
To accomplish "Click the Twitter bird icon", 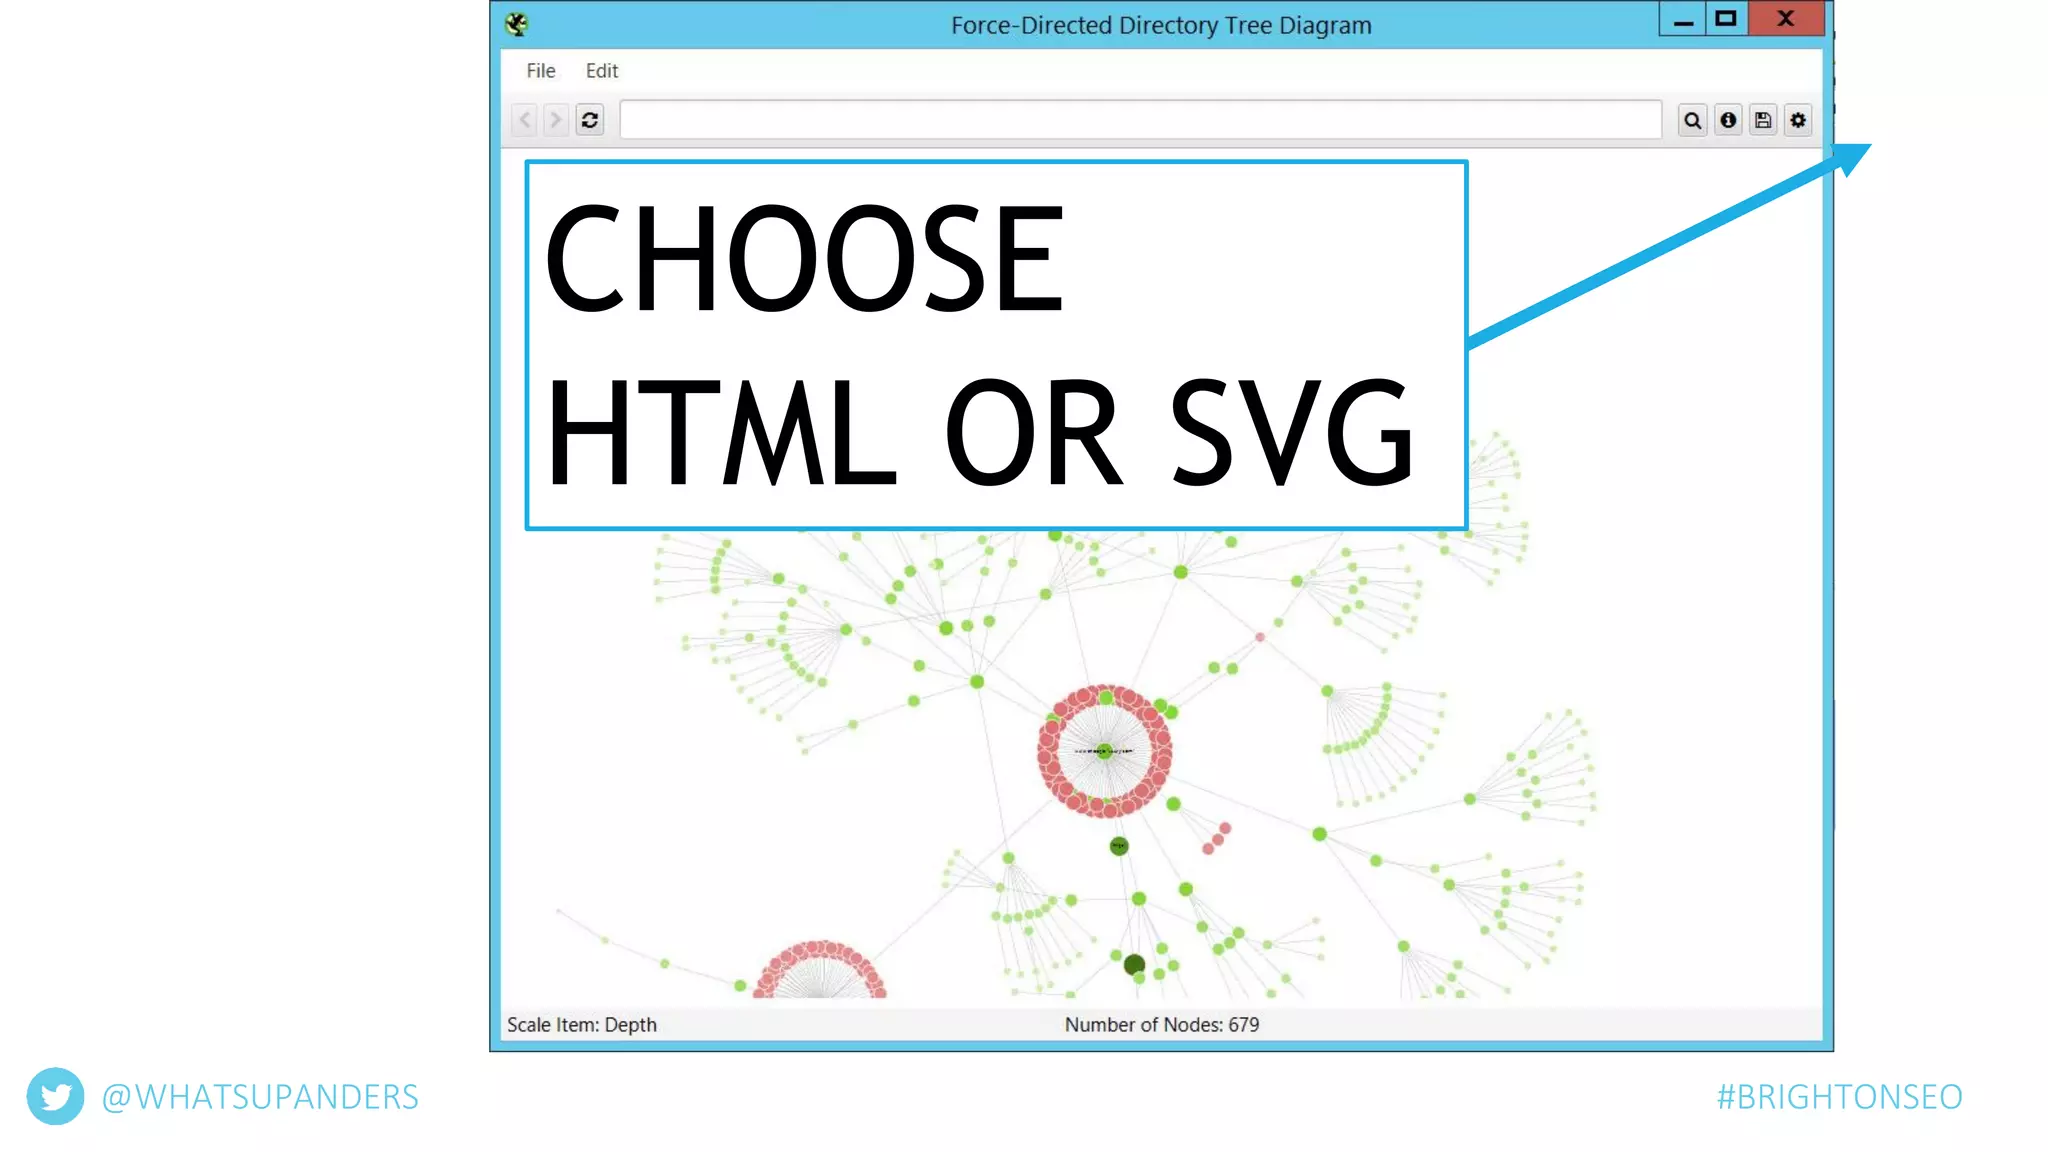I will click(x=55, y=1096).
